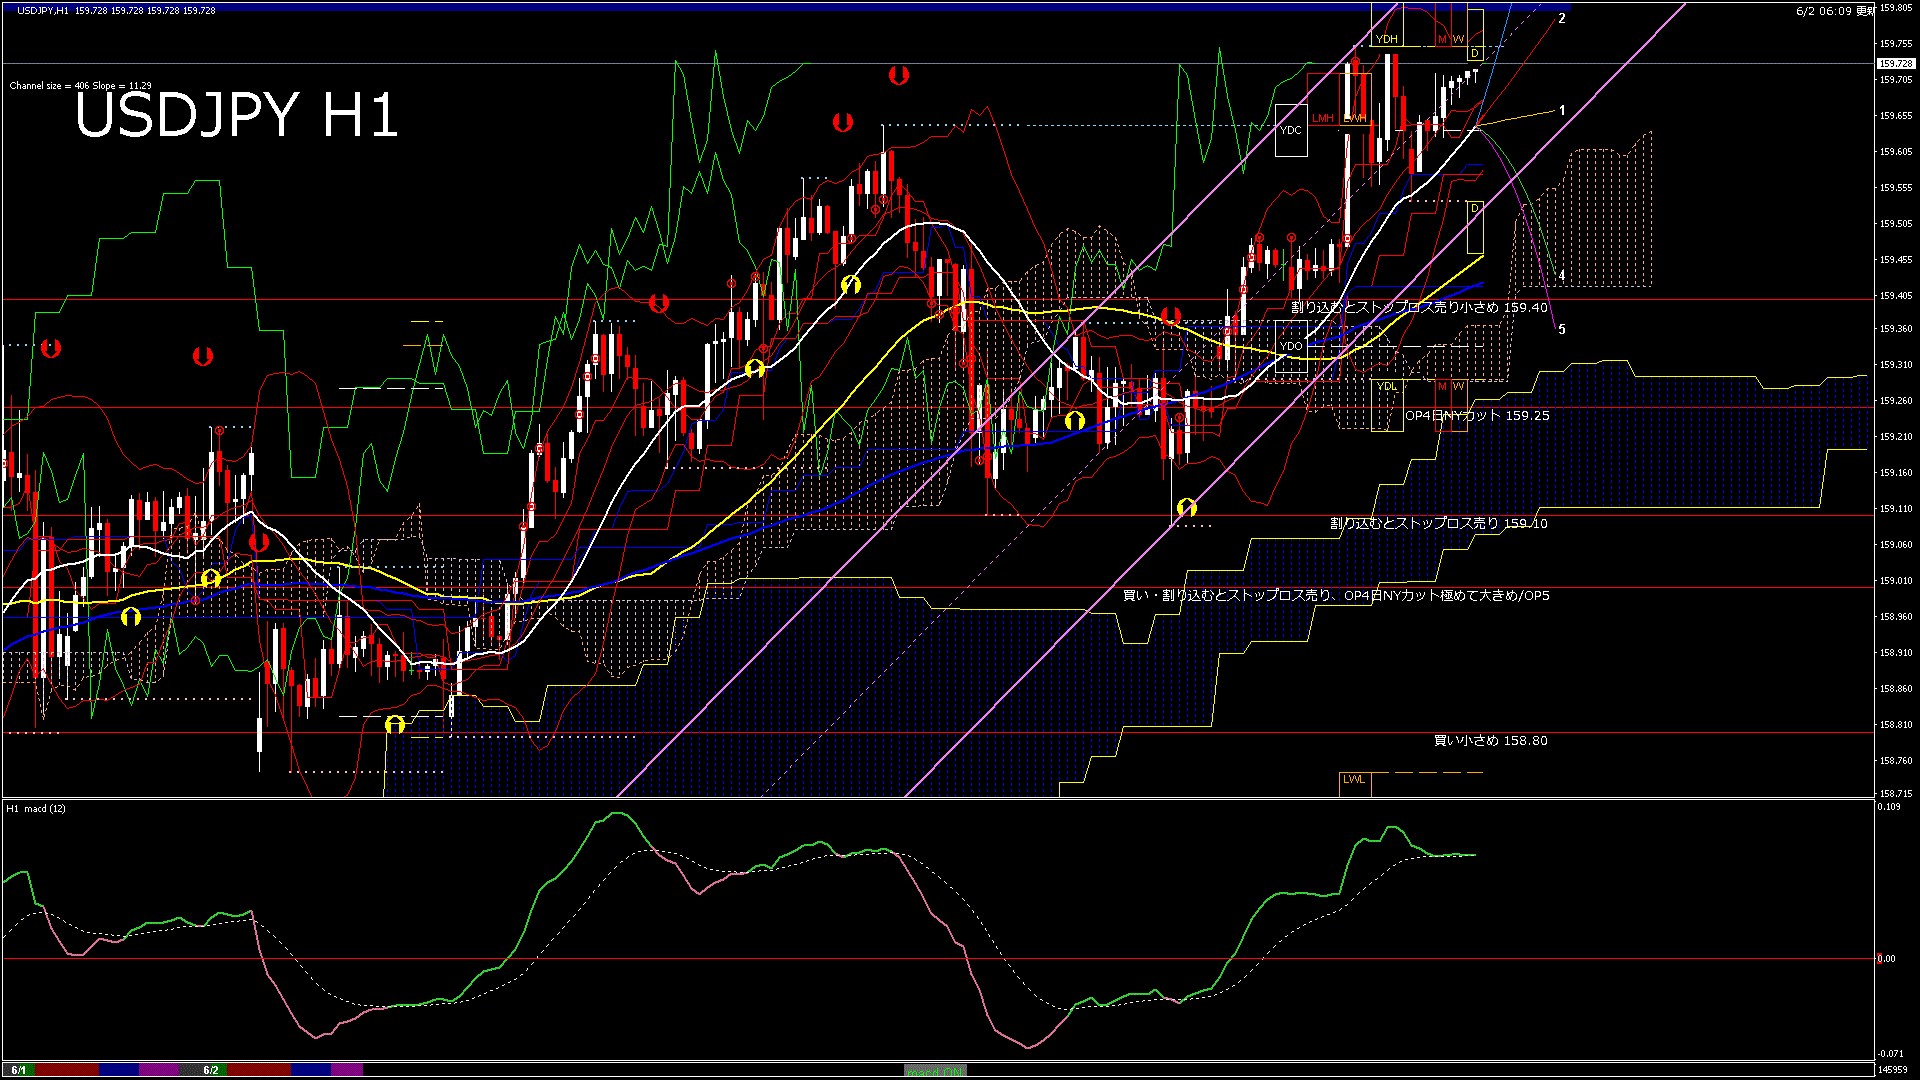This screenshot has height=1080, width=1920.
Task: Click the USDJPY,H1 quote header
Action: (116, 10)
